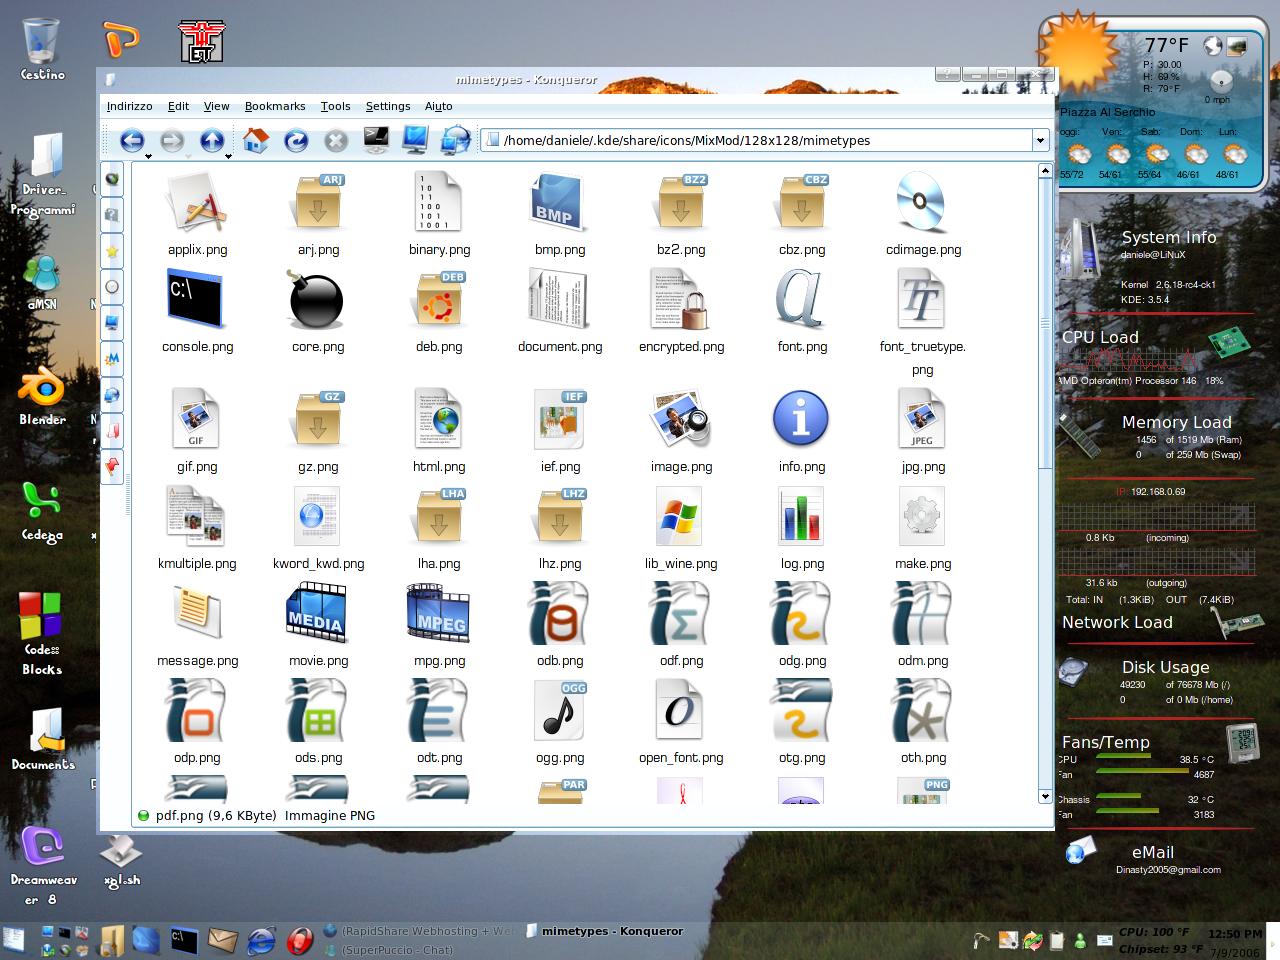Image resolution: width=1280 pixels, height=960 pixels.
Task: Launch aMSN from the desktop
Action: 42,283
